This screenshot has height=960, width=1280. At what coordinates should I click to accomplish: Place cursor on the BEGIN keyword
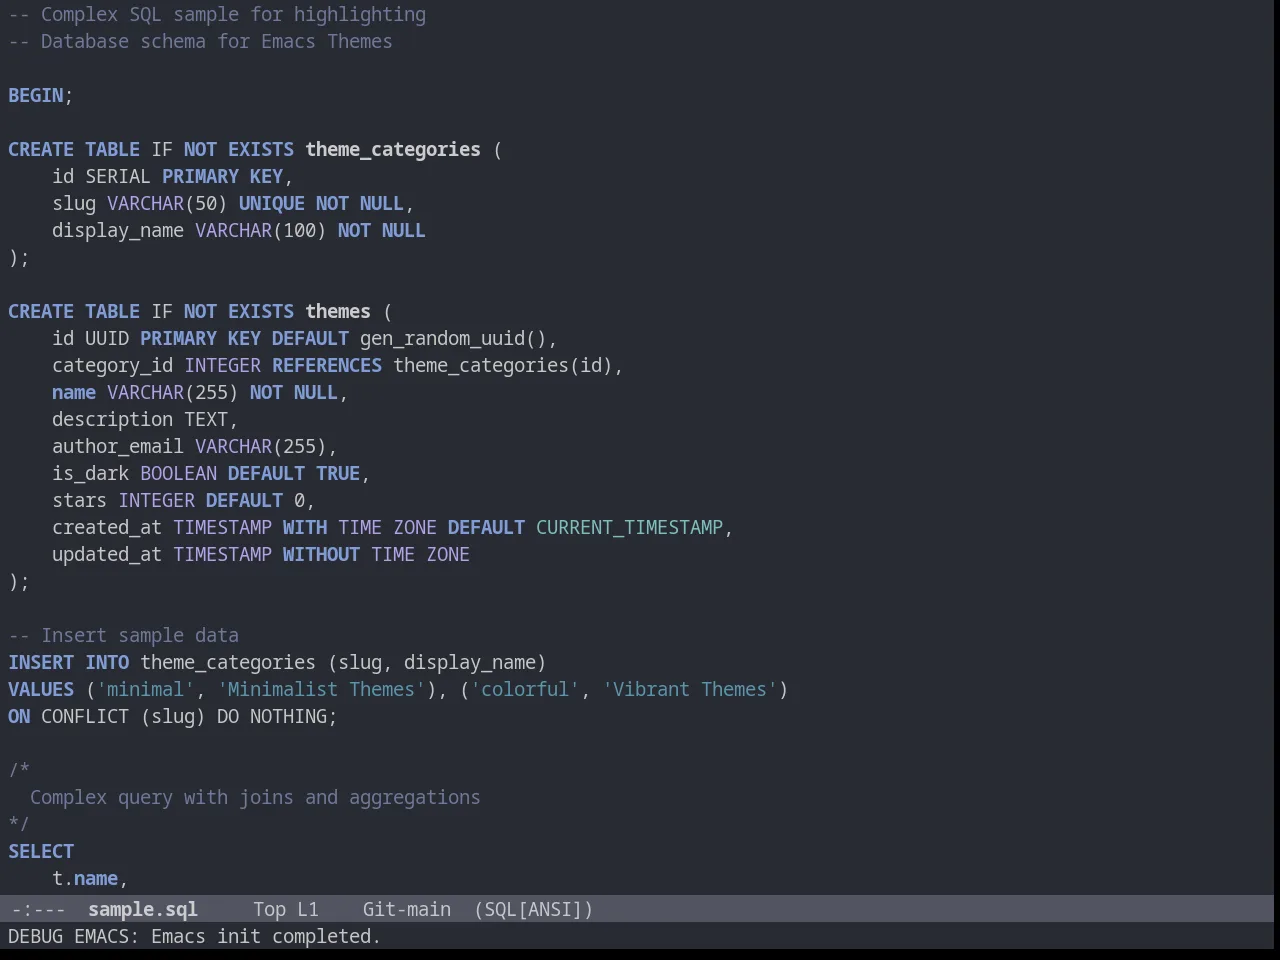point(36,95)
